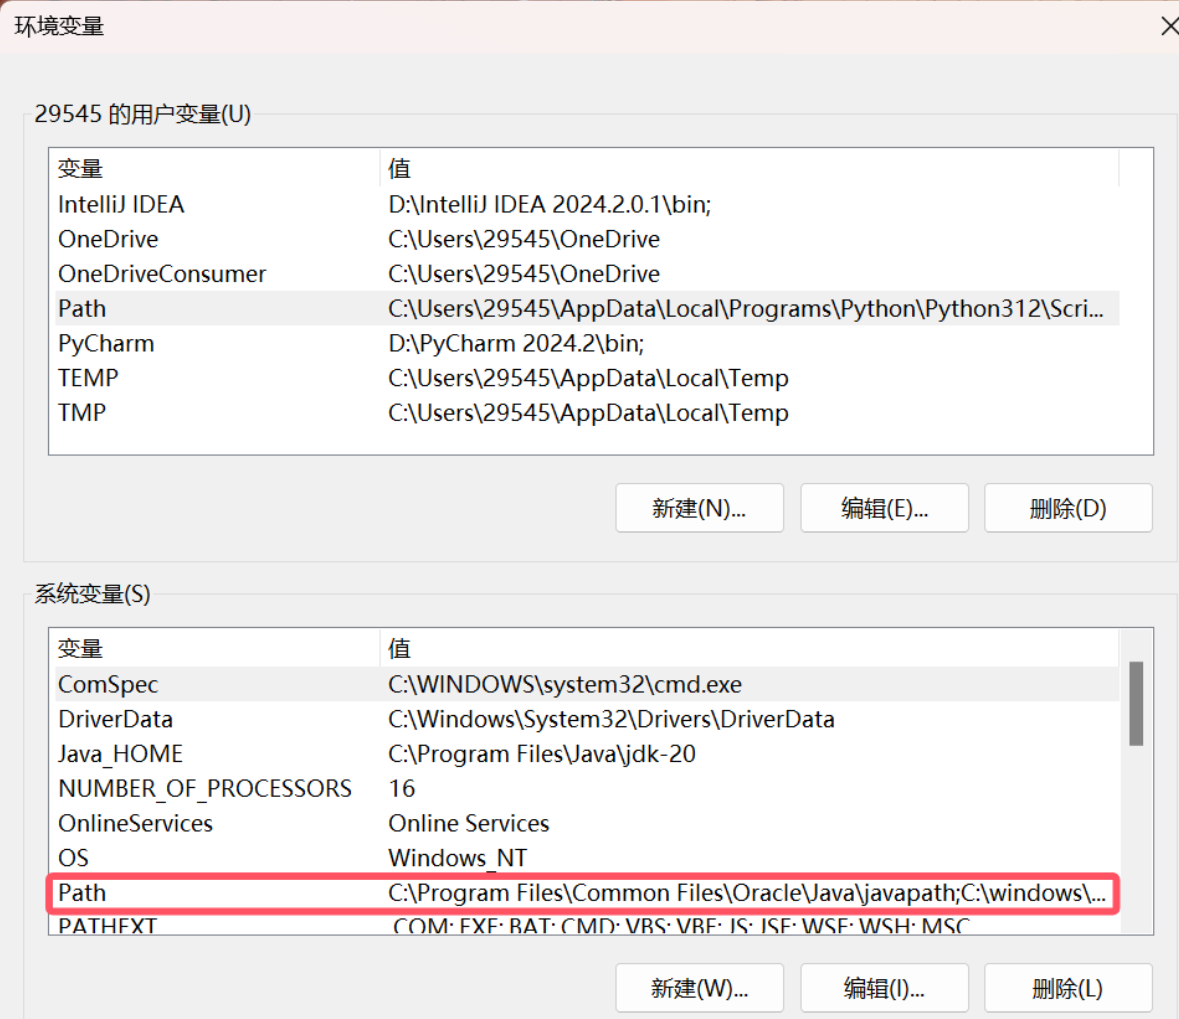Click the system variables list scrollbar thumb

tap(1135, 703)
